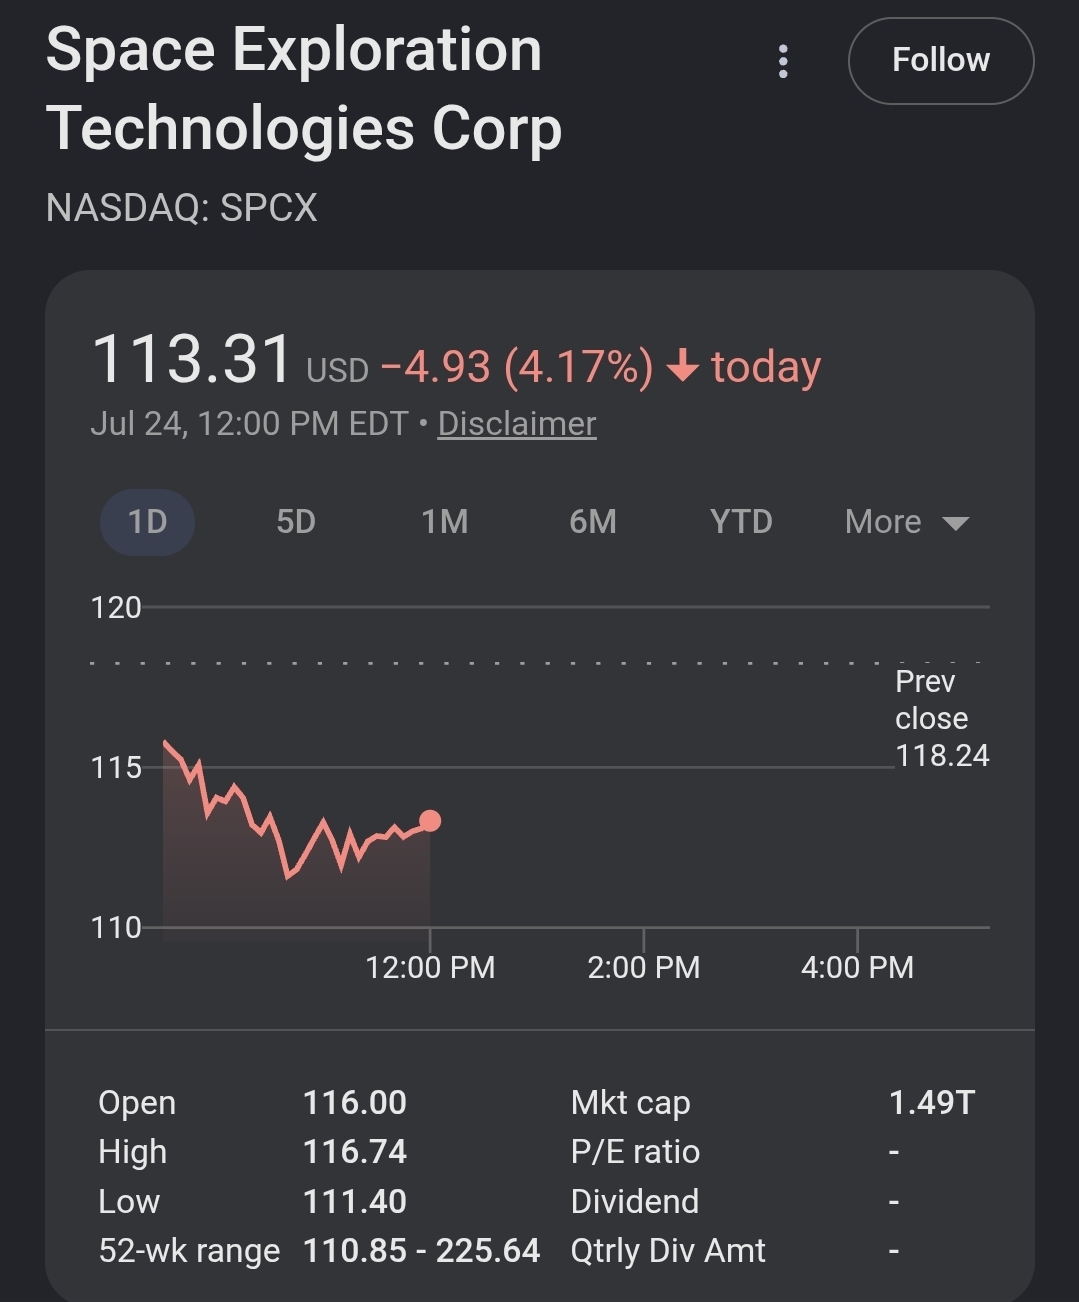
Task: Click the dropdown arrow beside More
Action: coord(956,523)
